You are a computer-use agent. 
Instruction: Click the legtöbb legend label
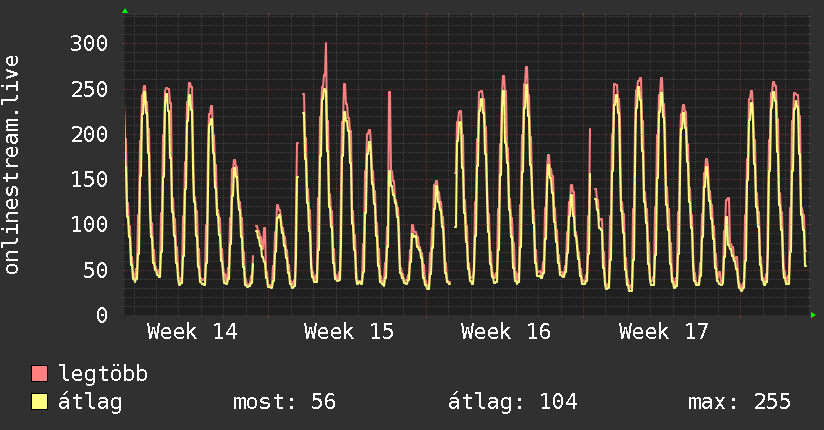(x=103, y=374)
